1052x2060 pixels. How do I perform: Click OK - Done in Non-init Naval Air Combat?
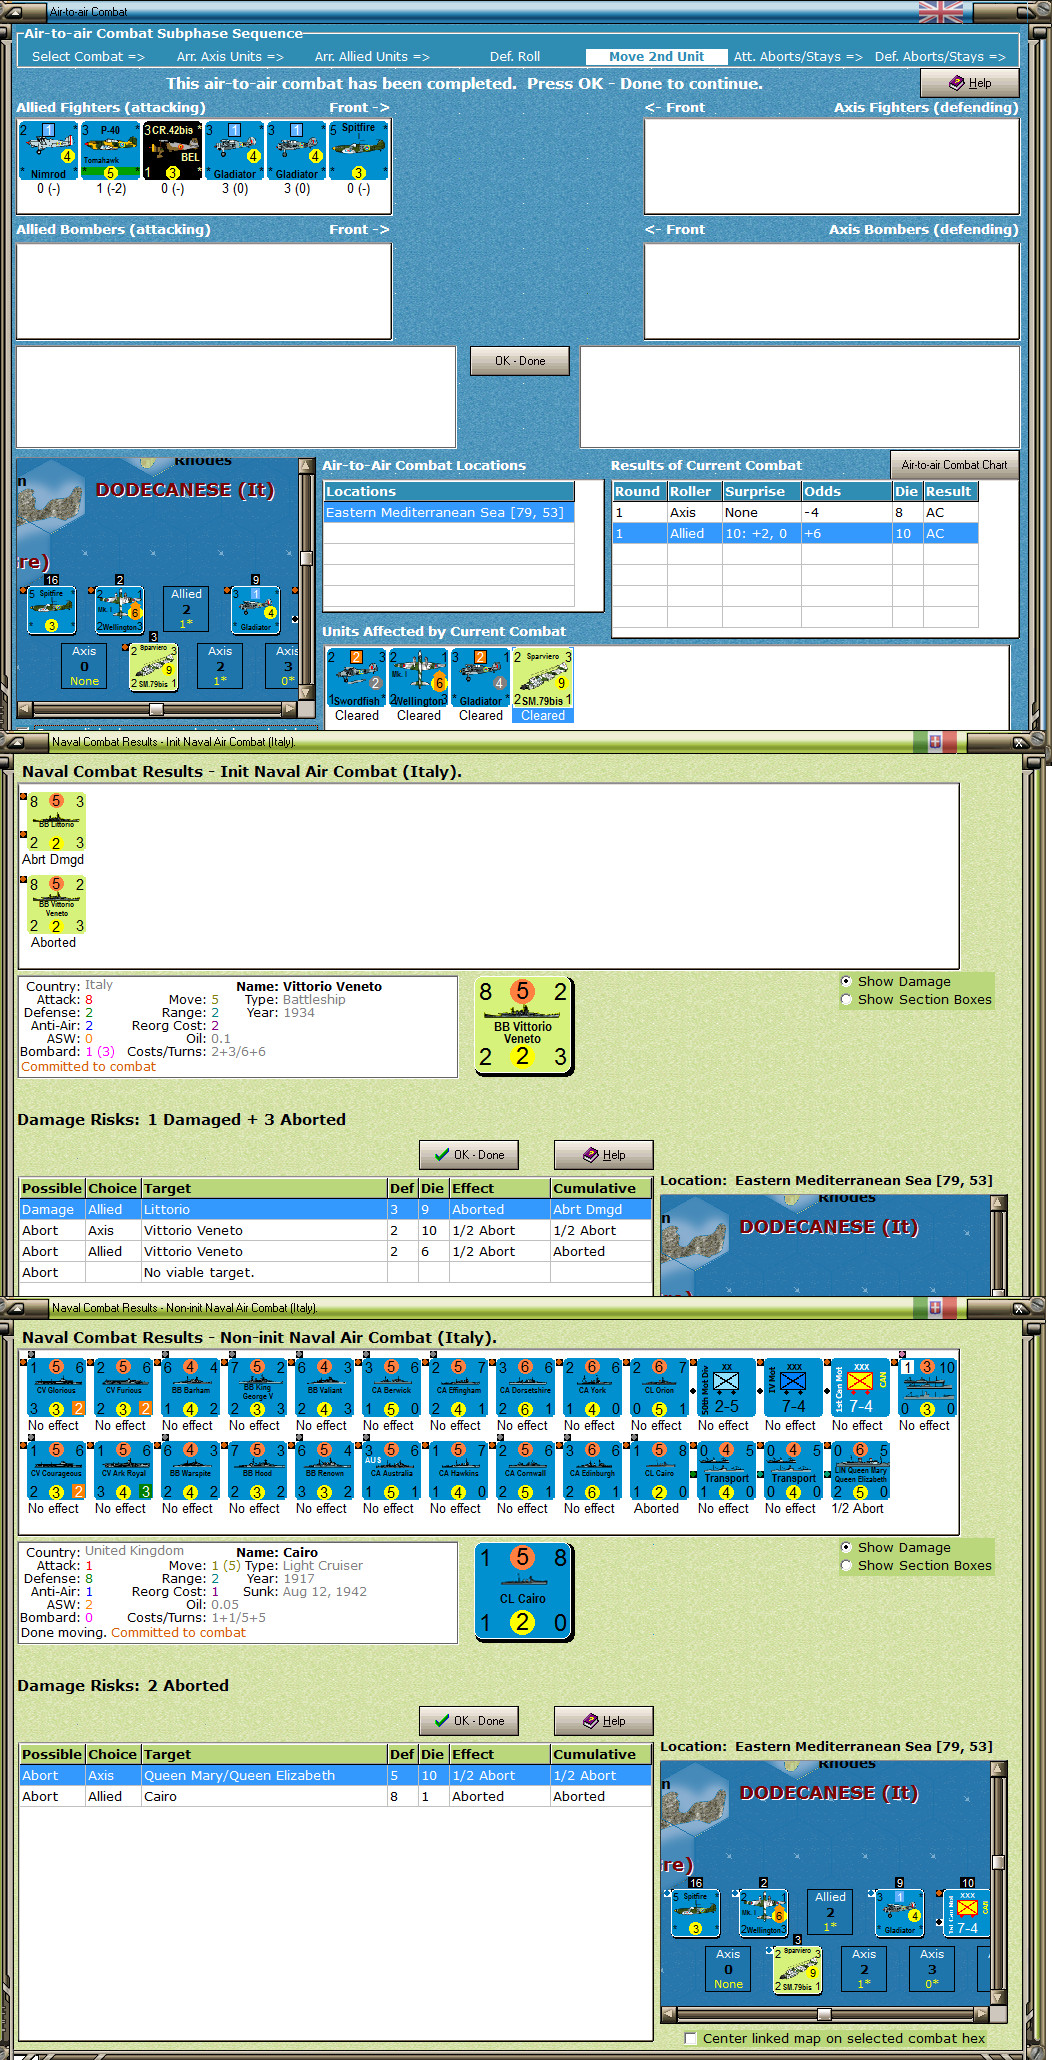[469, 1721]
